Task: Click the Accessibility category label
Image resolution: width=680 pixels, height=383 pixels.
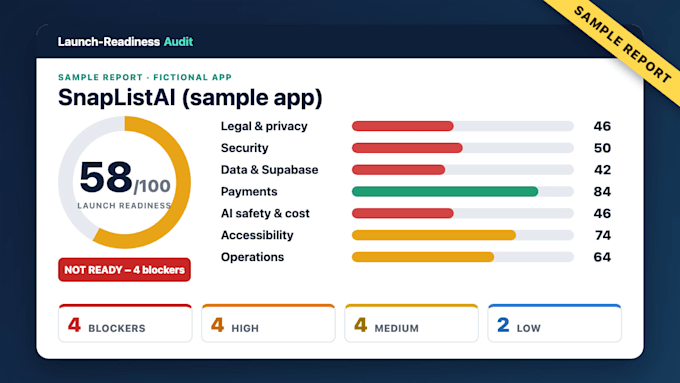Action: 257,235
